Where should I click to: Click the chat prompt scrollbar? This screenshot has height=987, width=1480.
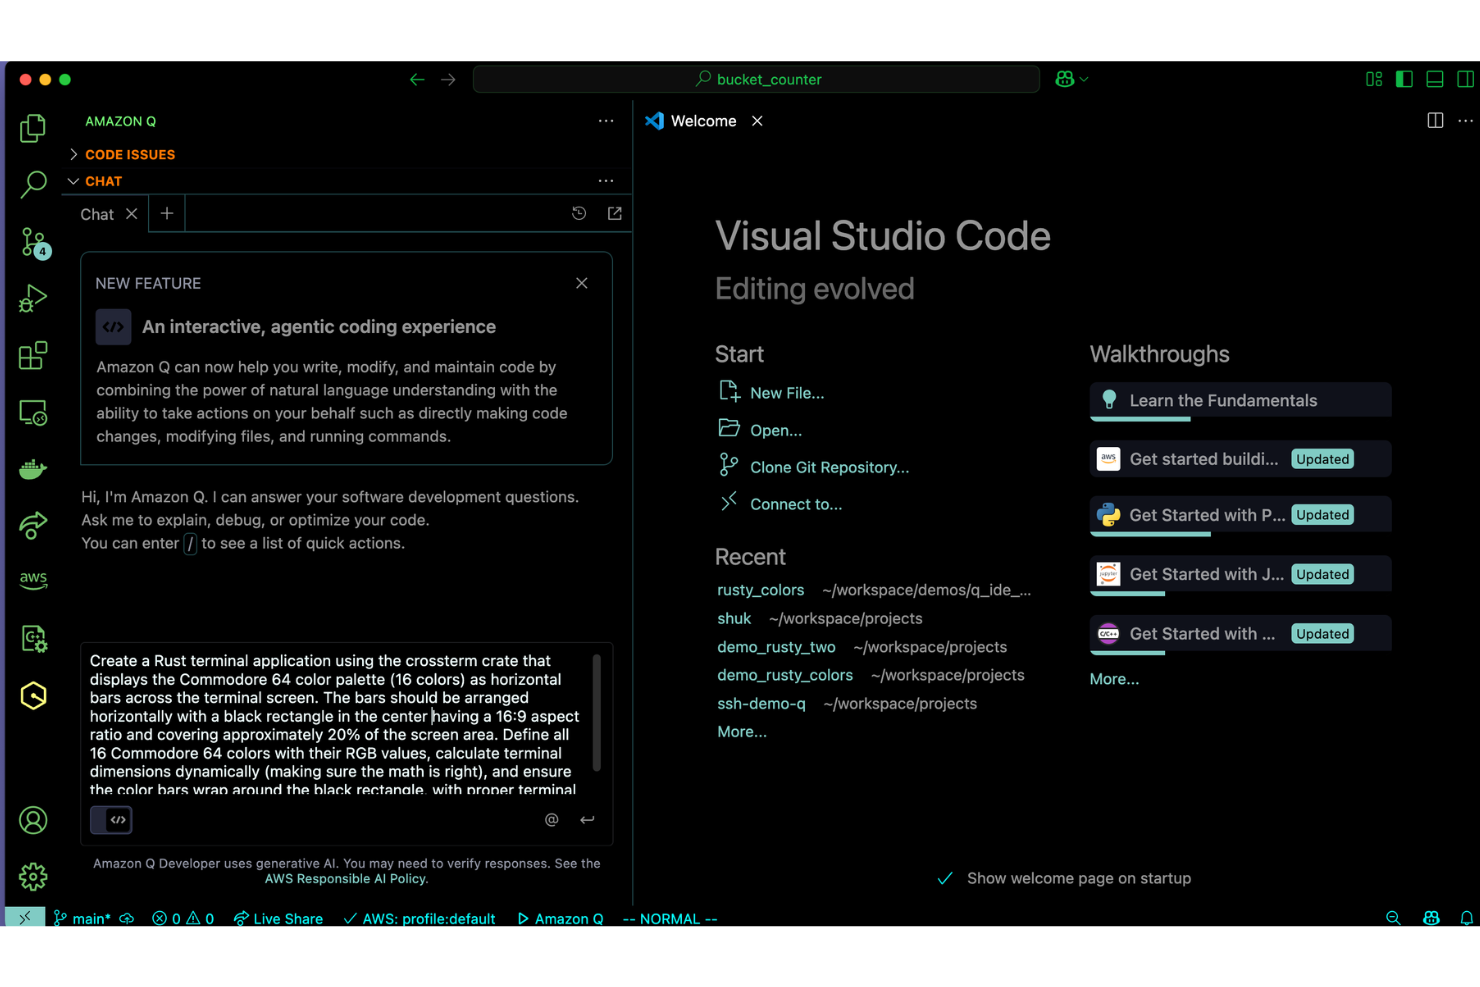click(597, 712)
